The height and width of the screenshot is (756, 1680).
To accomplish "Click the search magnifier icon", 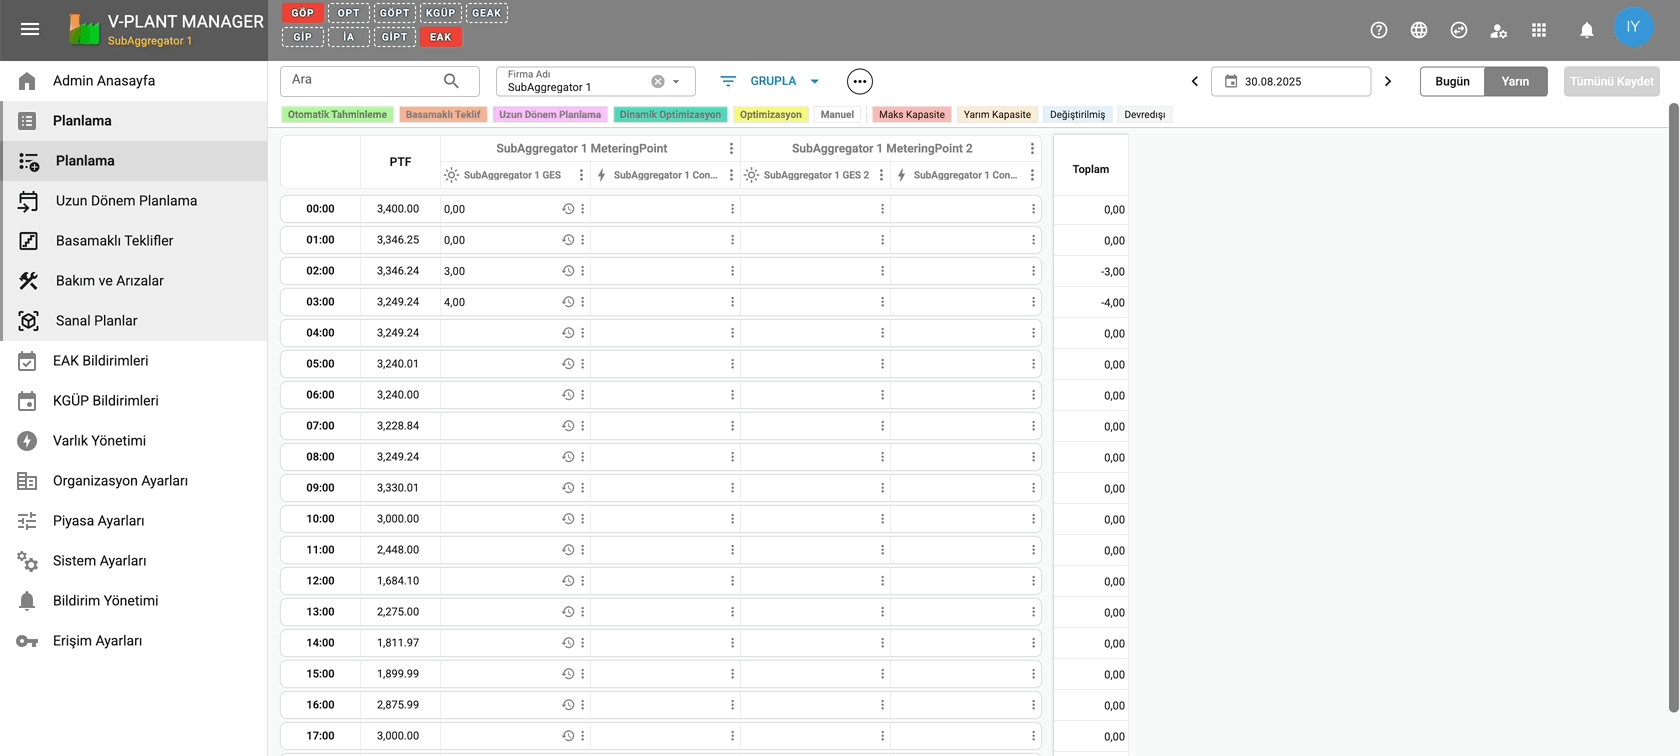I will tap(451, 81).
